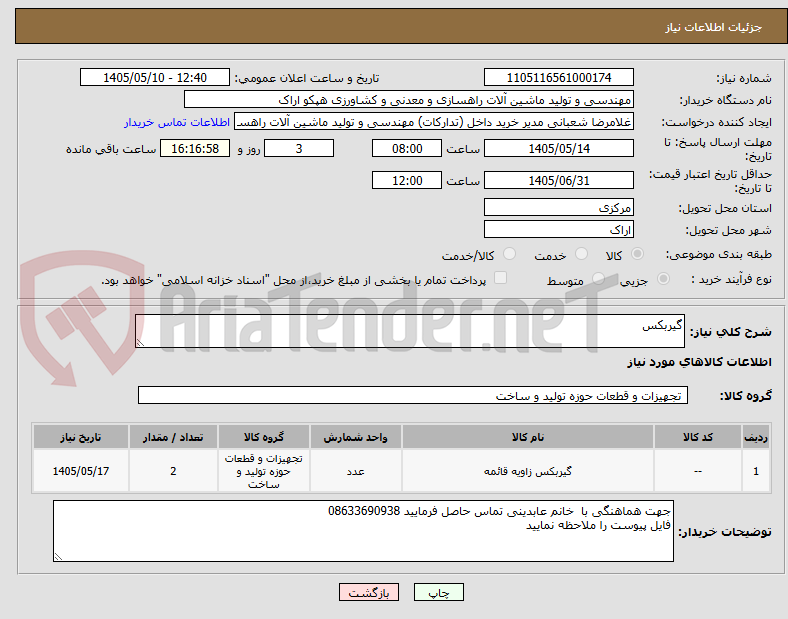Click the validity time field 12:00
The image size is (788, 619).
(407, 180)
